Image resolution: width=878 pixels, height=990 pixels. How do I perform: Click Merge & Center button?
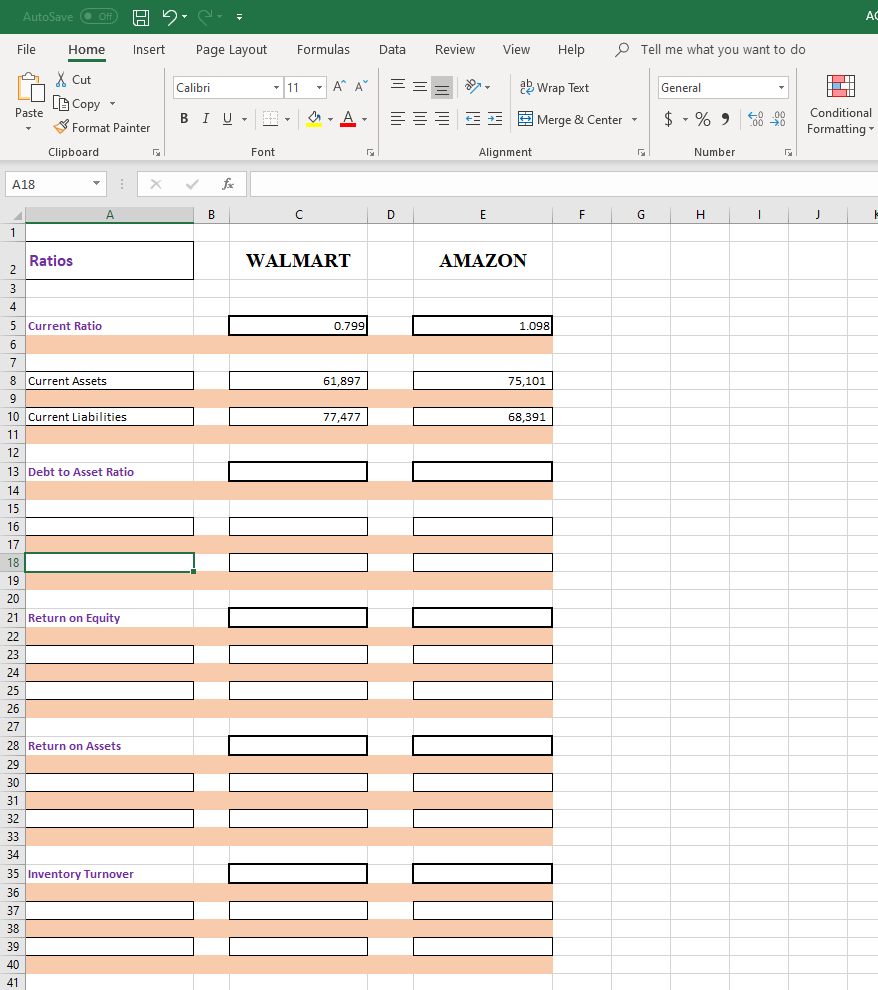[570, 119]
